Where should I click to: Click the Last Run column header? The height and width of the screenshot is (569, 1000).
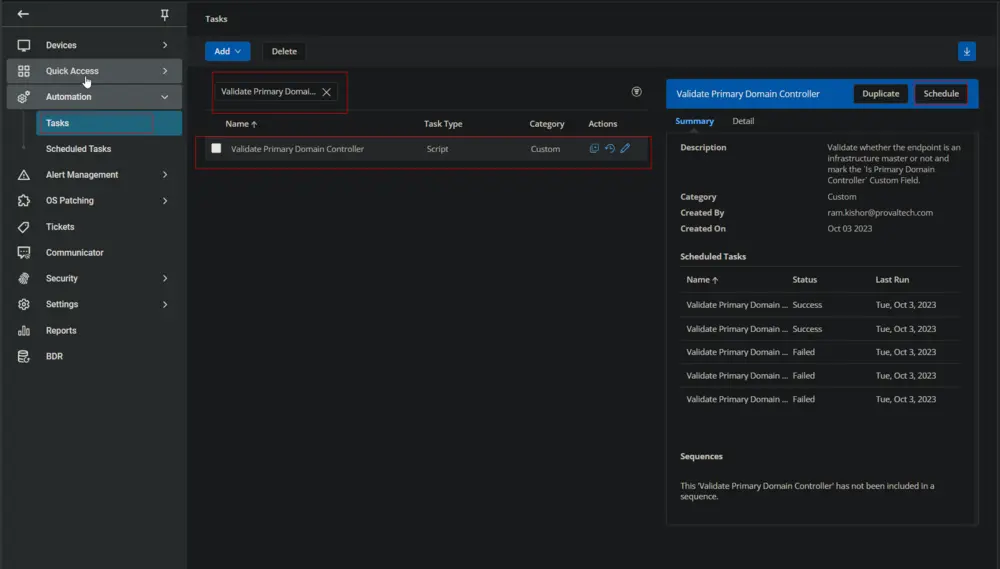click(x=892, y=279)
